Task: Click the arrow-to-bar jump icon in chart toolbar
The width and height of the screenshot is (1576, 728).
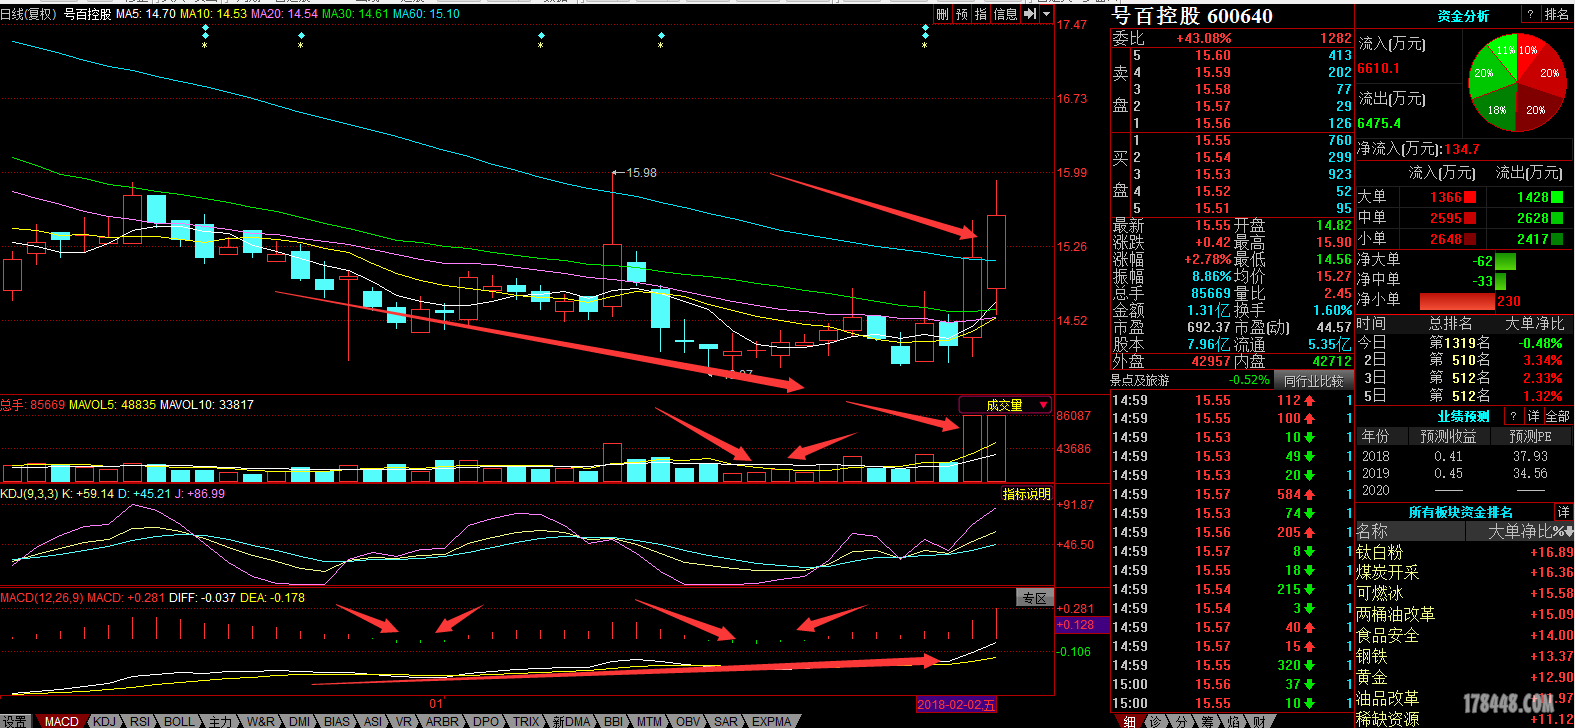Action: (1030, 14)
